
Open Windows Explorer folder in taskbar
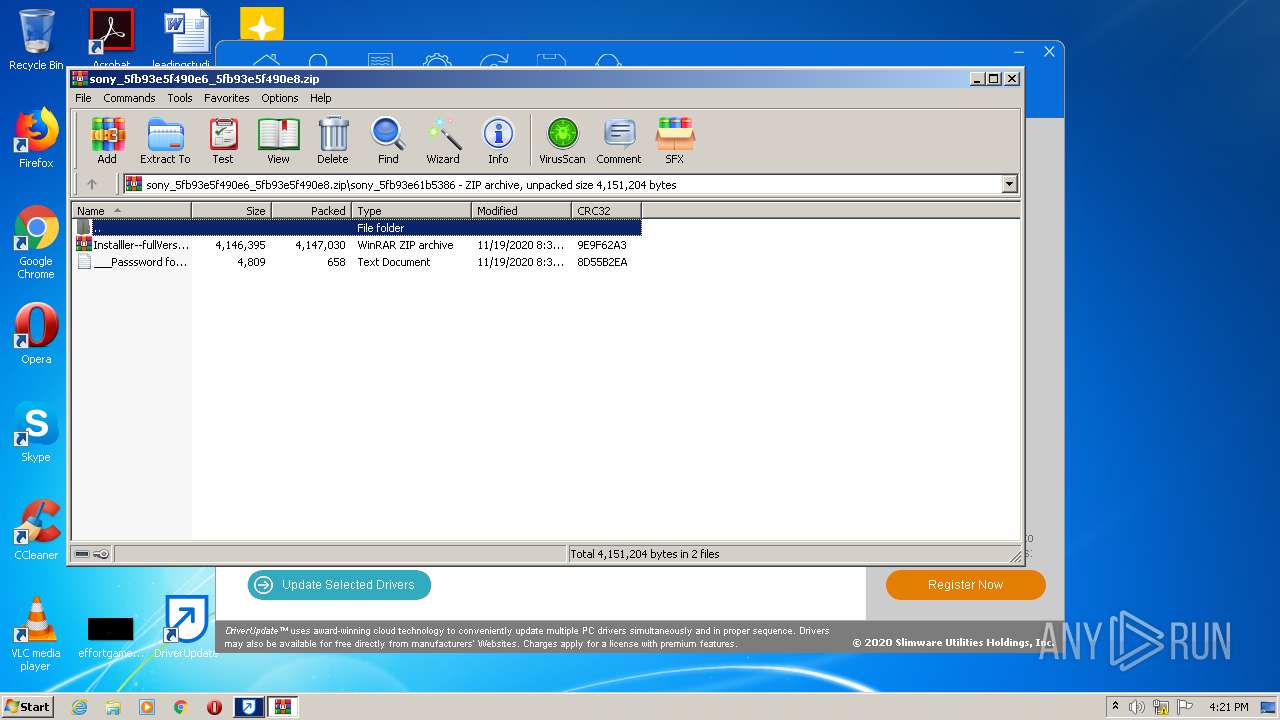click(113, 707)
